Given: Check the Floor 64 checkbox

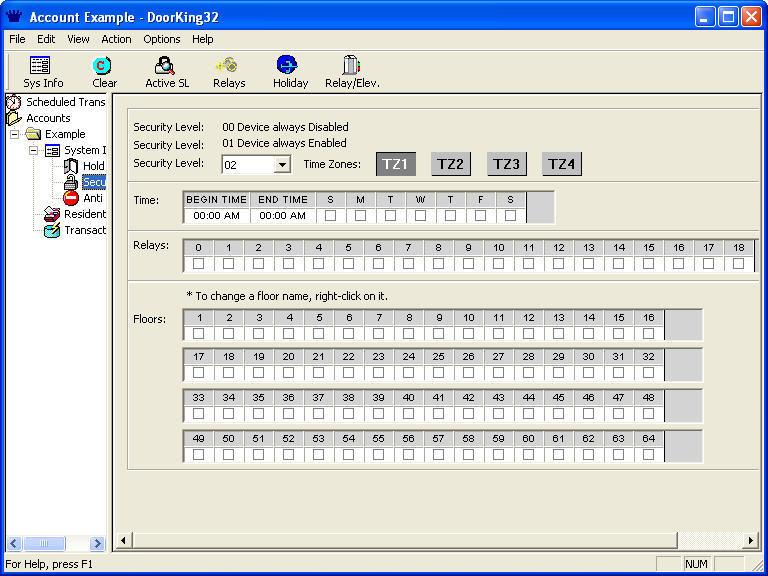Looking at the screenshot, I should pos(648,455).
